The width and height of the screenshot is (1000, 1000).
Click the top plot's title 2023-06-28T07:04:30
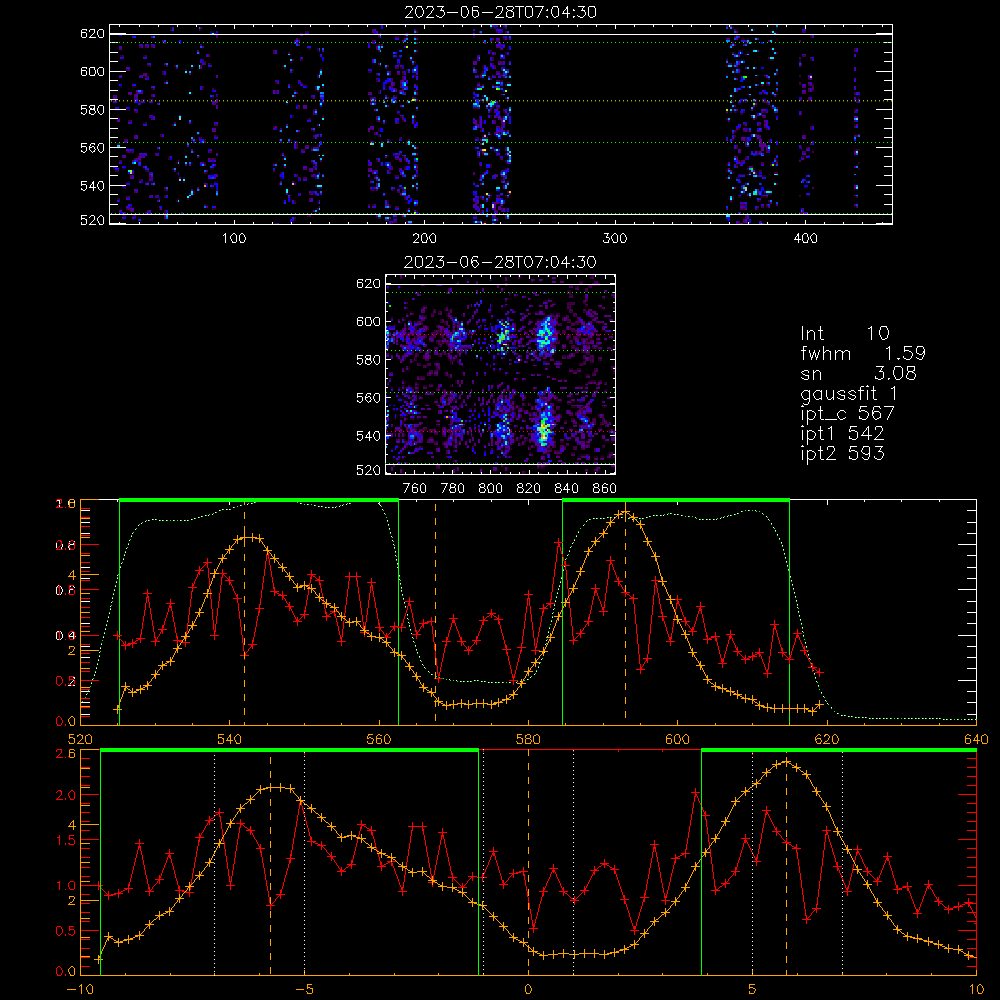point(501,12)
